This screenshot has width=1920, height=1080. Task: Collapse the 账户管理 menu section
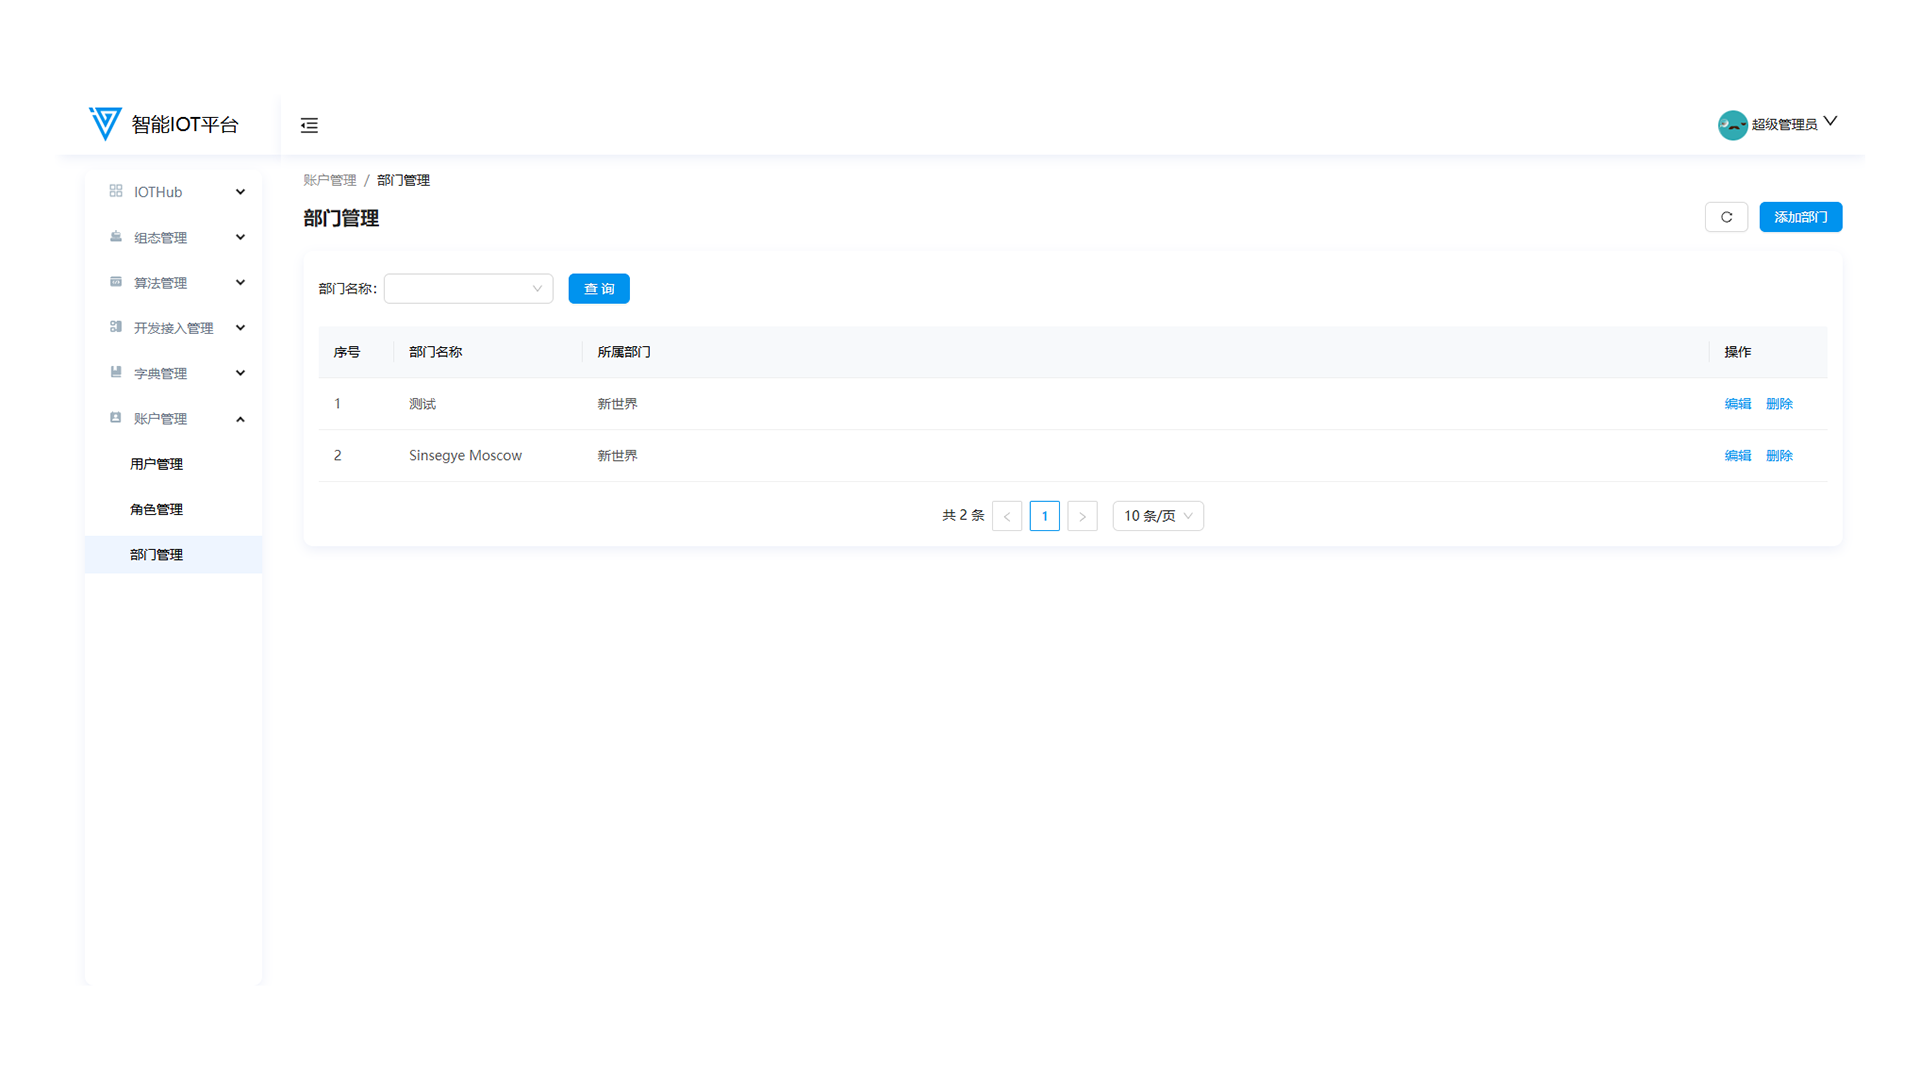(240, 419)
